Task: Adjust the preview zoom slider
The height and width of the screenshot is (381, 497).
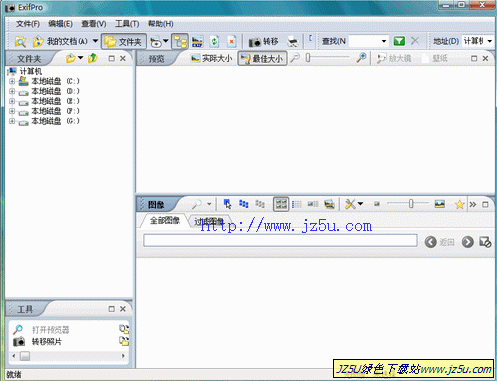Action: coord(328,58)
